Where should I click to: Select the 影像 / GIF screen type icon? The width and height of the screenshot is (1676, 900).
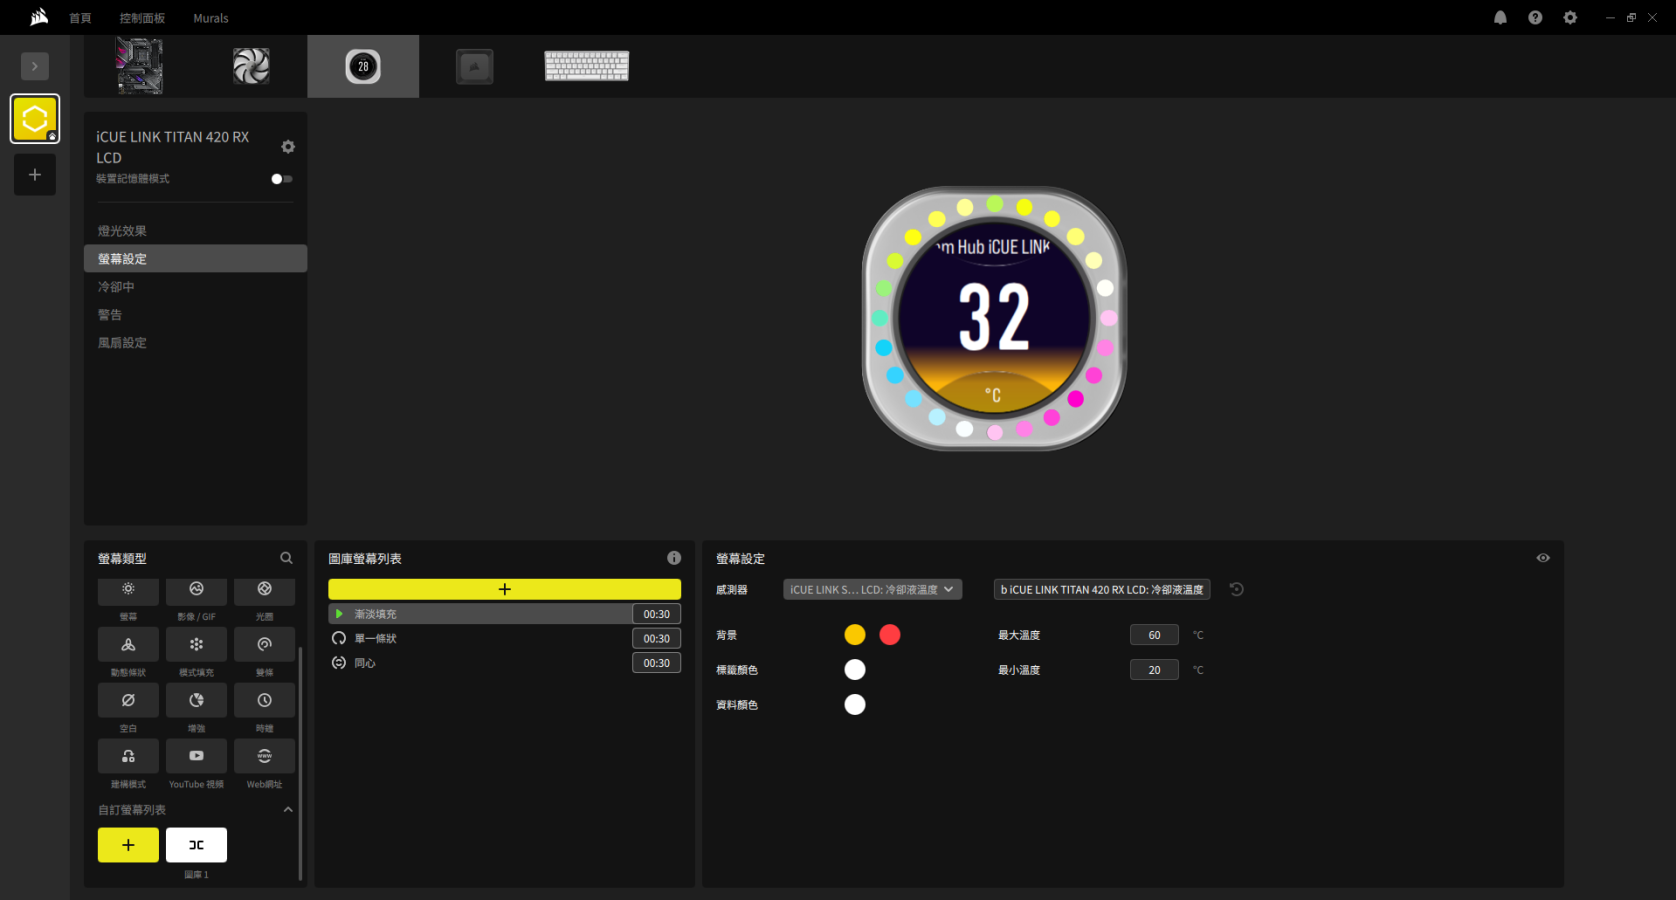click(196, 590)
